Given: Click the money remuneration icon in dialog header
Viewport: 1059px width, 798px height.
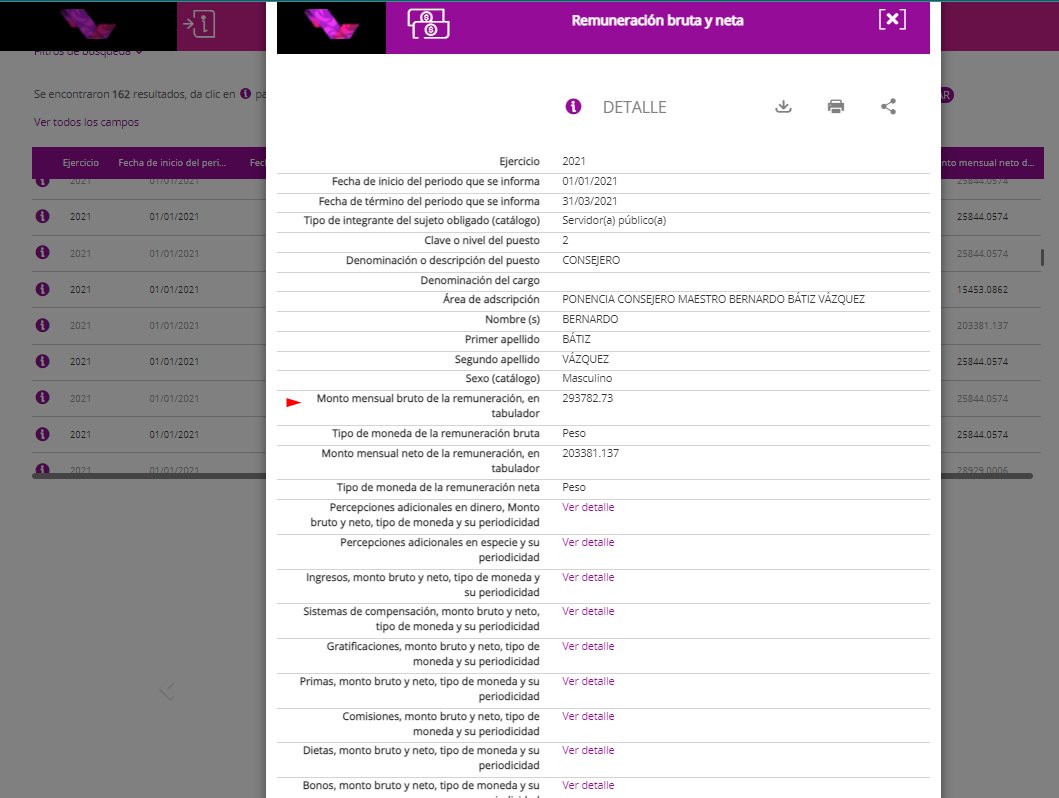Looking at the screenshot, I should click(428, 24).
